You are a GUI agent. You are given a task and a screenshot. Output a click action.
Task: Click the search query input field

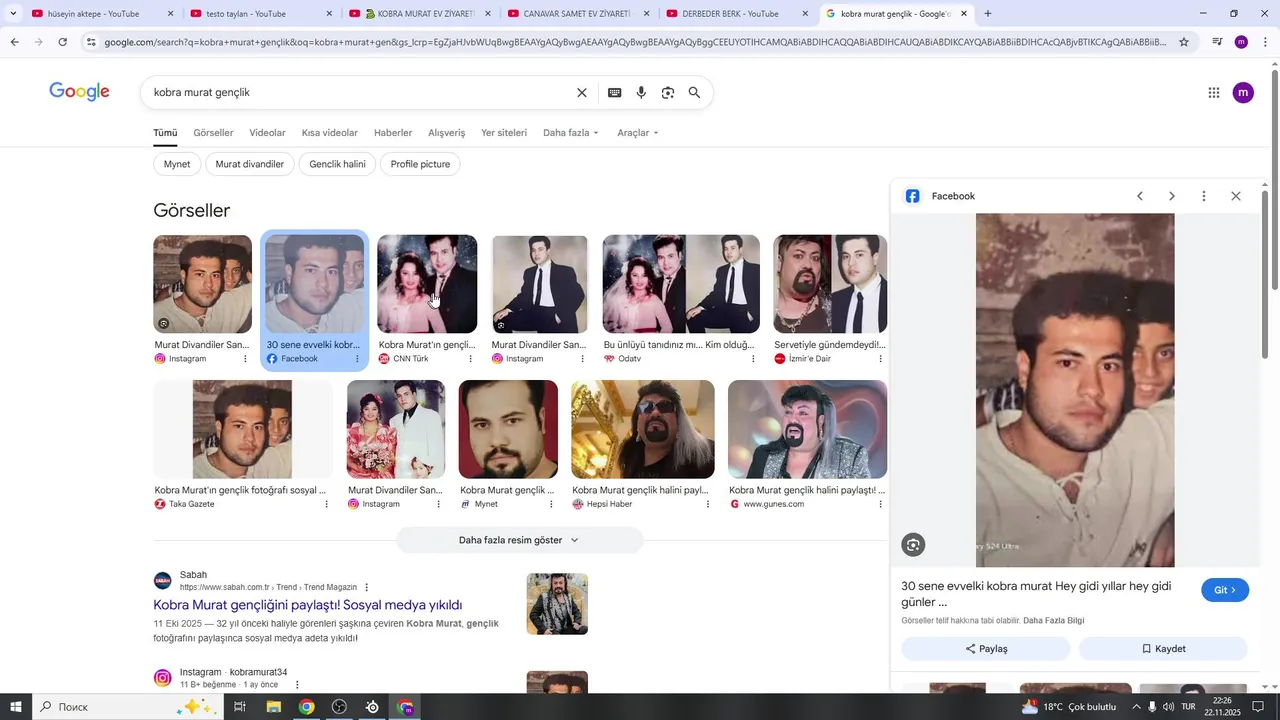[x=360, y=93]
